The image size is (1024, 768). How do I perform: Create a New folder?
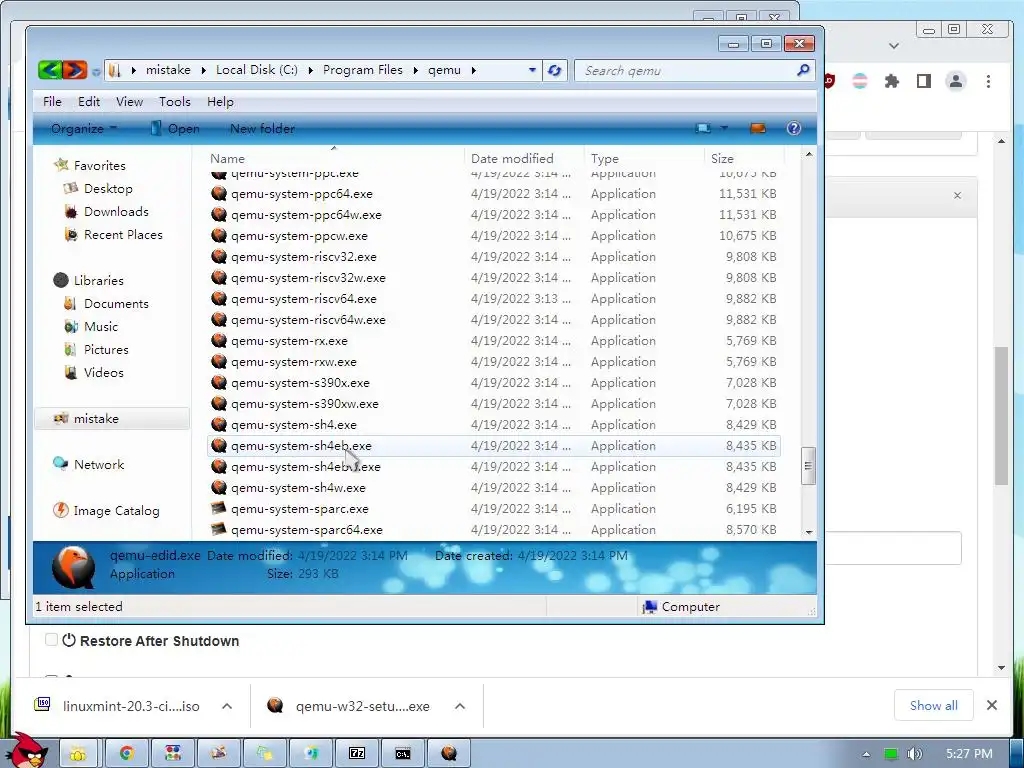[x=262, y=129]
